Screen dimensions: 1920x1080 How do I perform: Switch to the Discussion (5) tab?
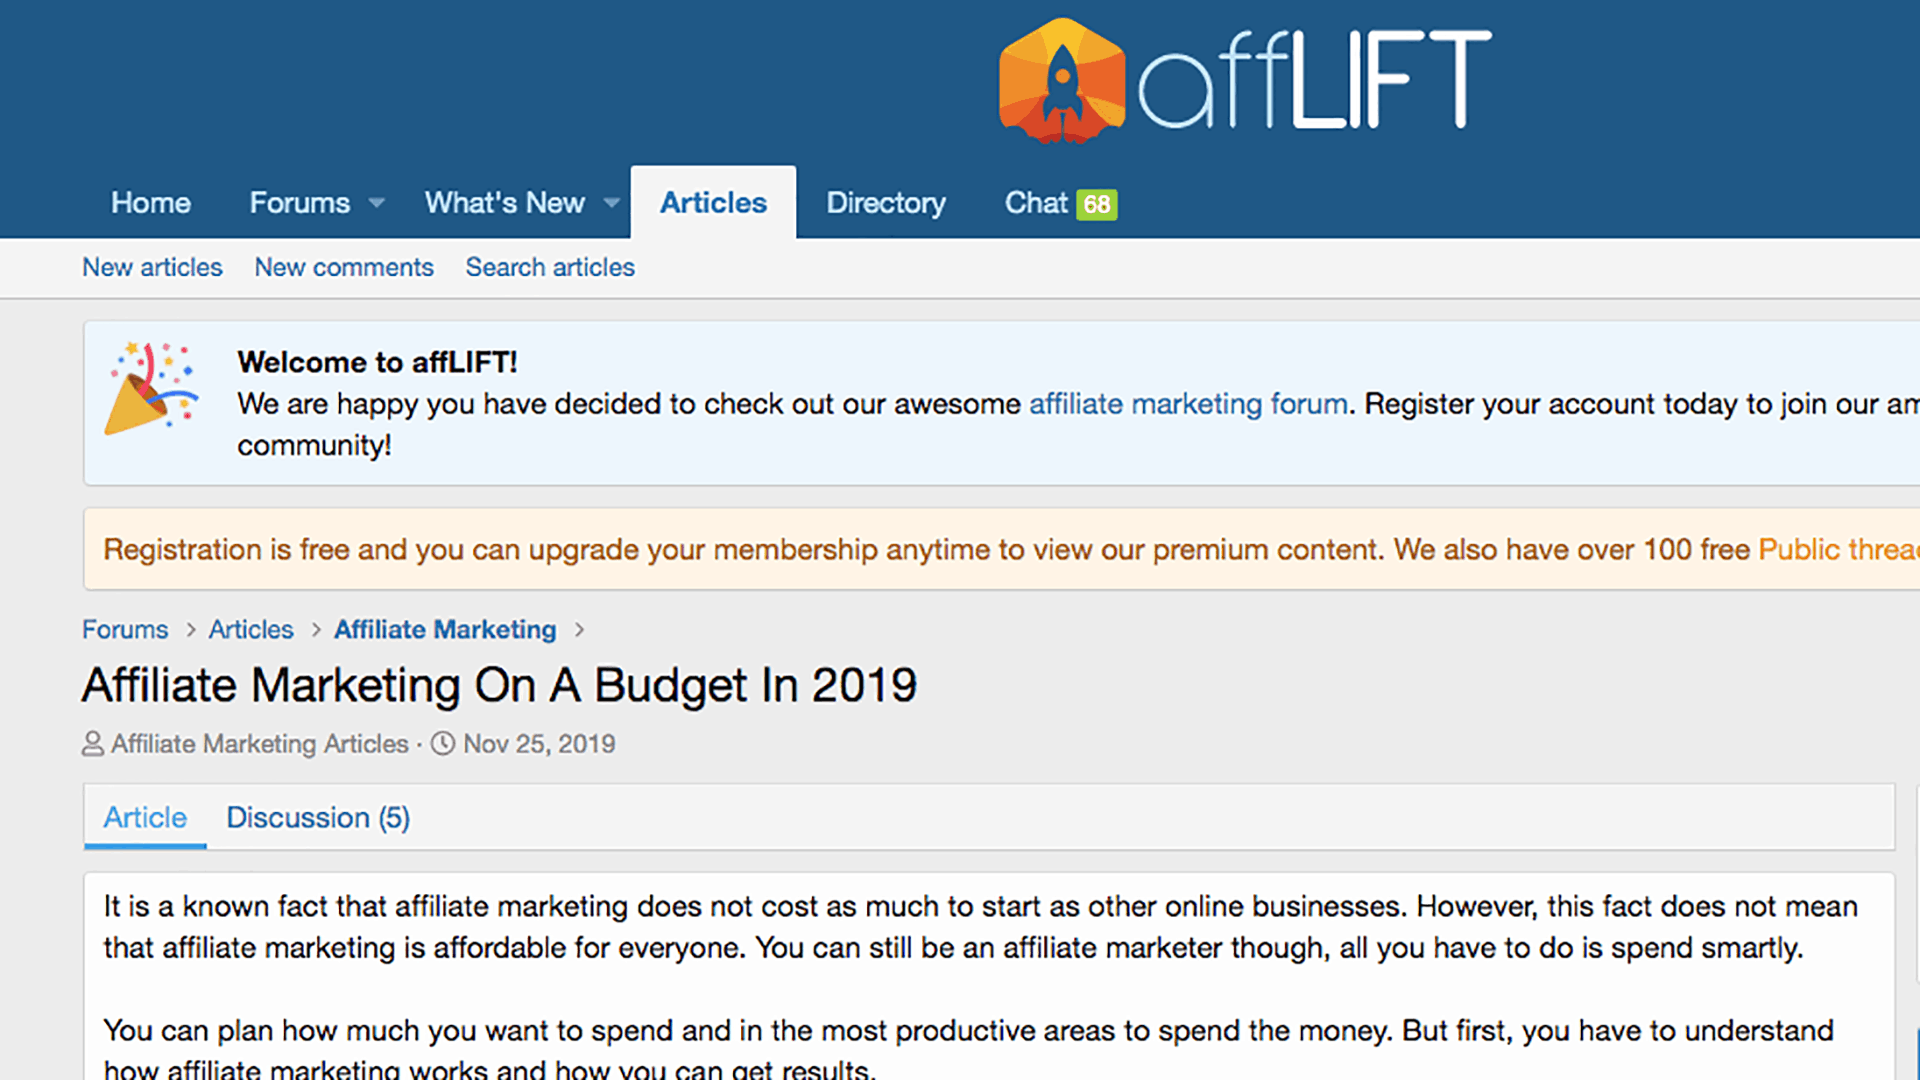point(318,818)
